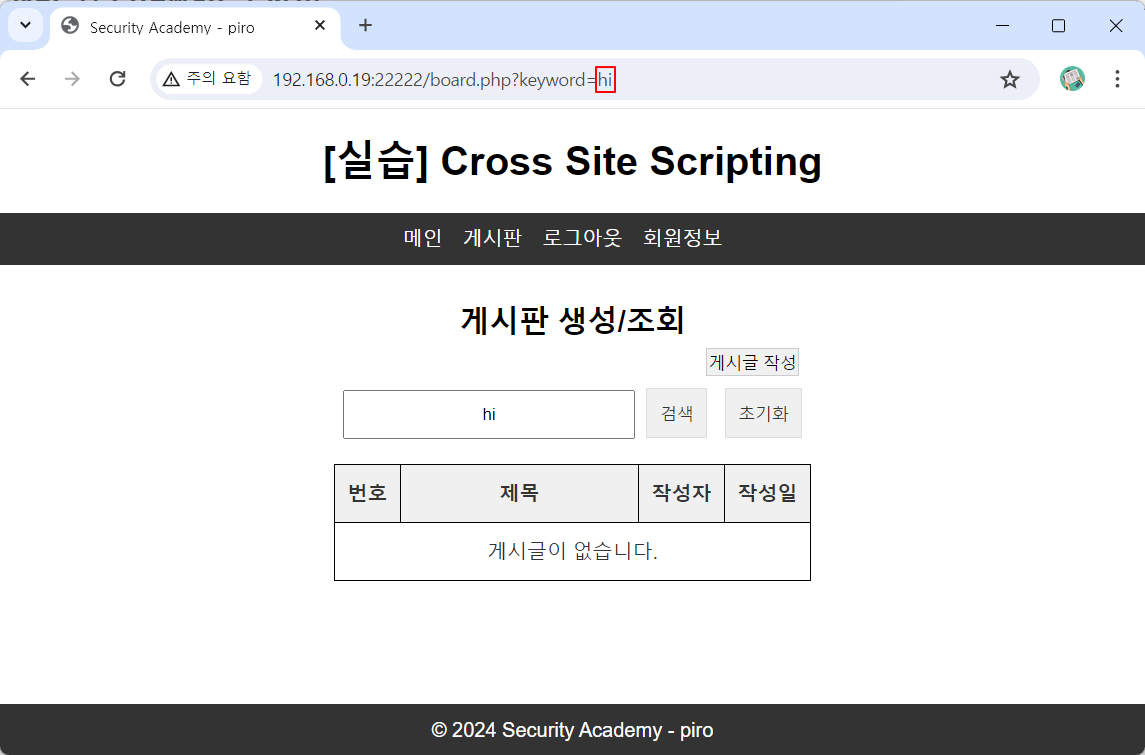Open the 게시판 navigation link

click(x=492, y=238)
